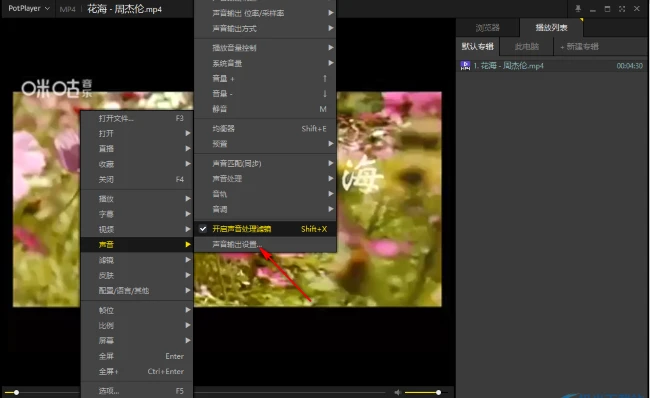Select the 默认专辑 album tab

coord(478,46)
